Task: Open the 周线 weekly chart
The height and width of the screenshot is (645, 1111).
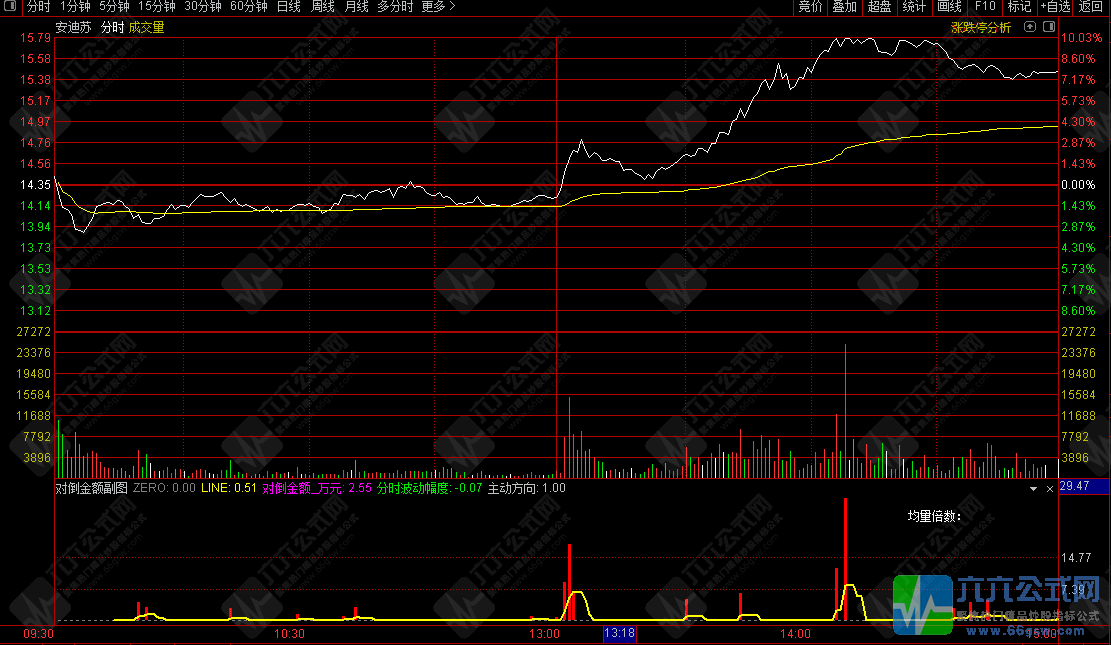Action: coord(323,7)
